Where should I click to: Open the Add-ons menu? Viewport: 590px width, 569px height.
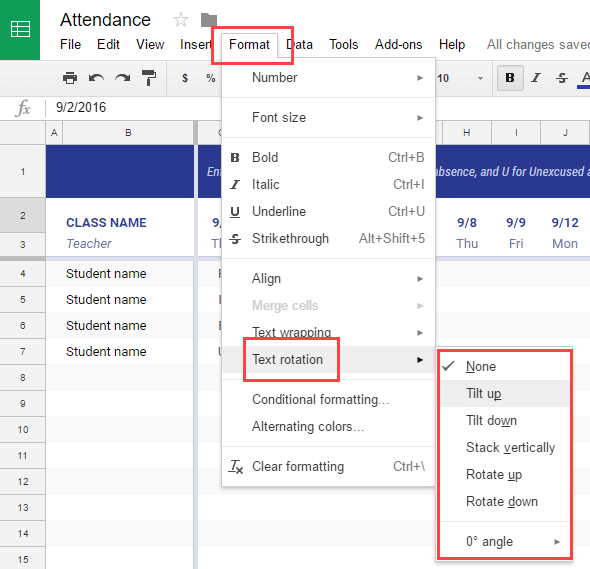[398, 44]
